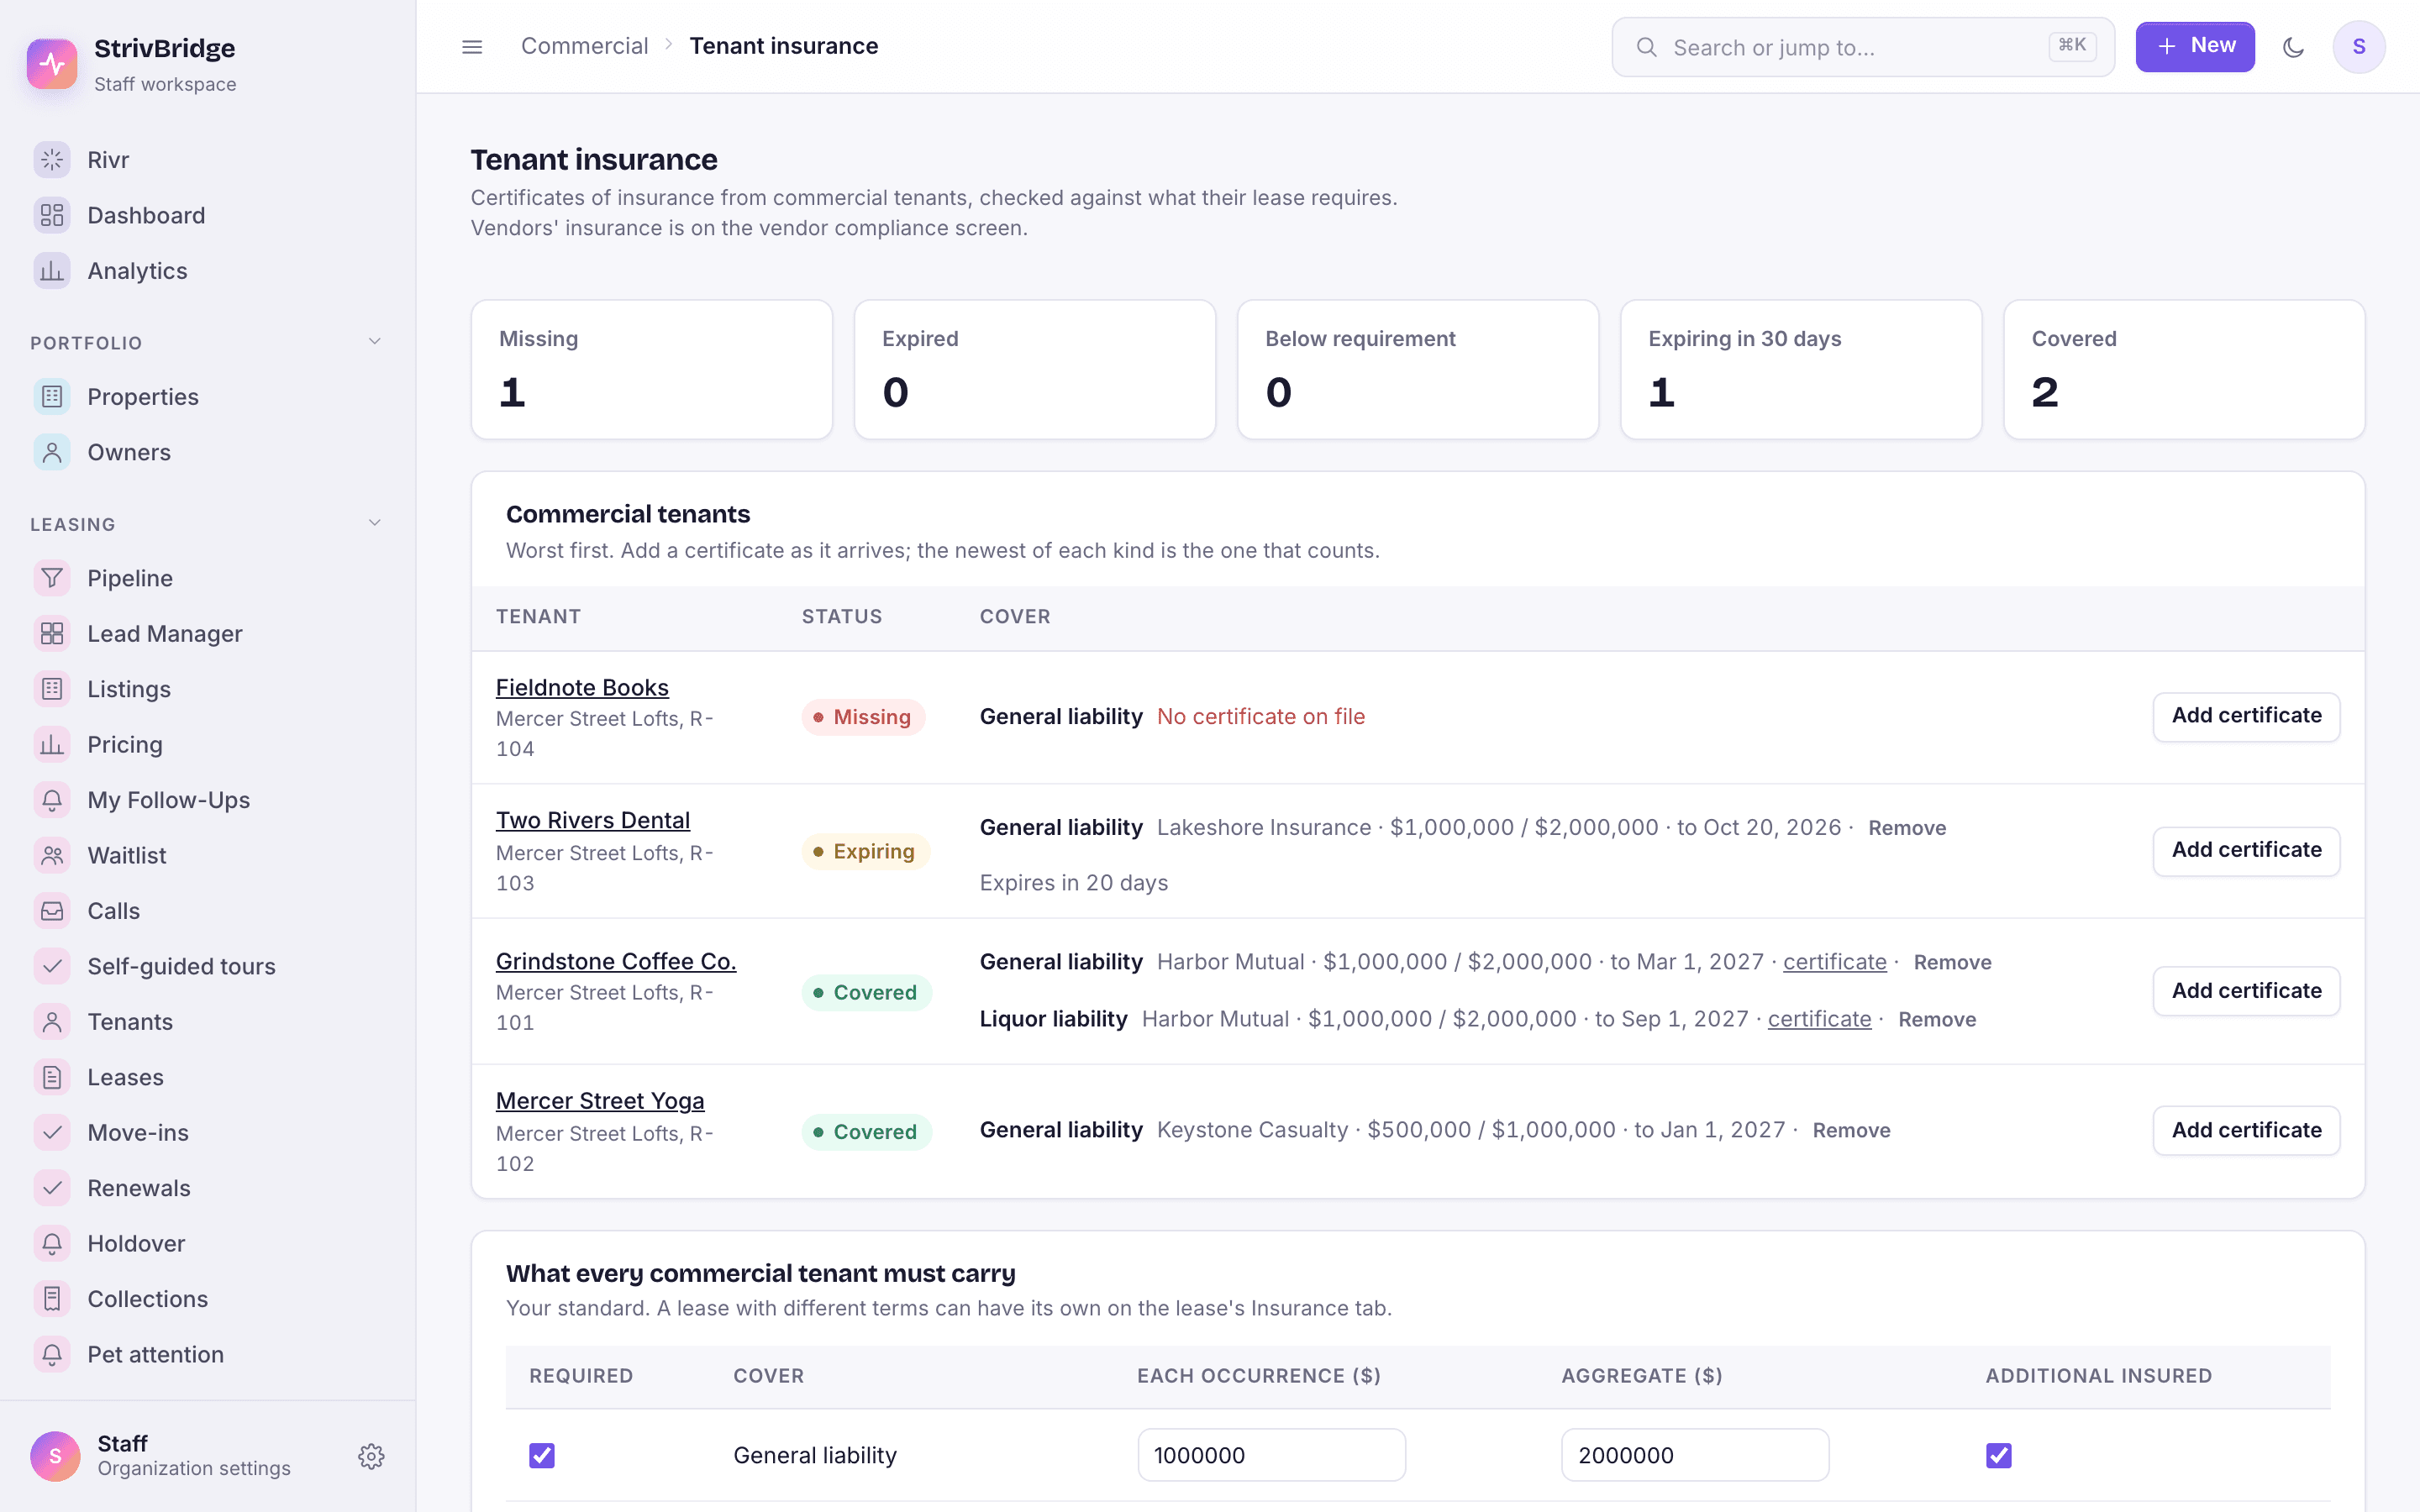2420x1512 pixels.
Task: Open the S user avatar menu
Action: coord(2359,47)
